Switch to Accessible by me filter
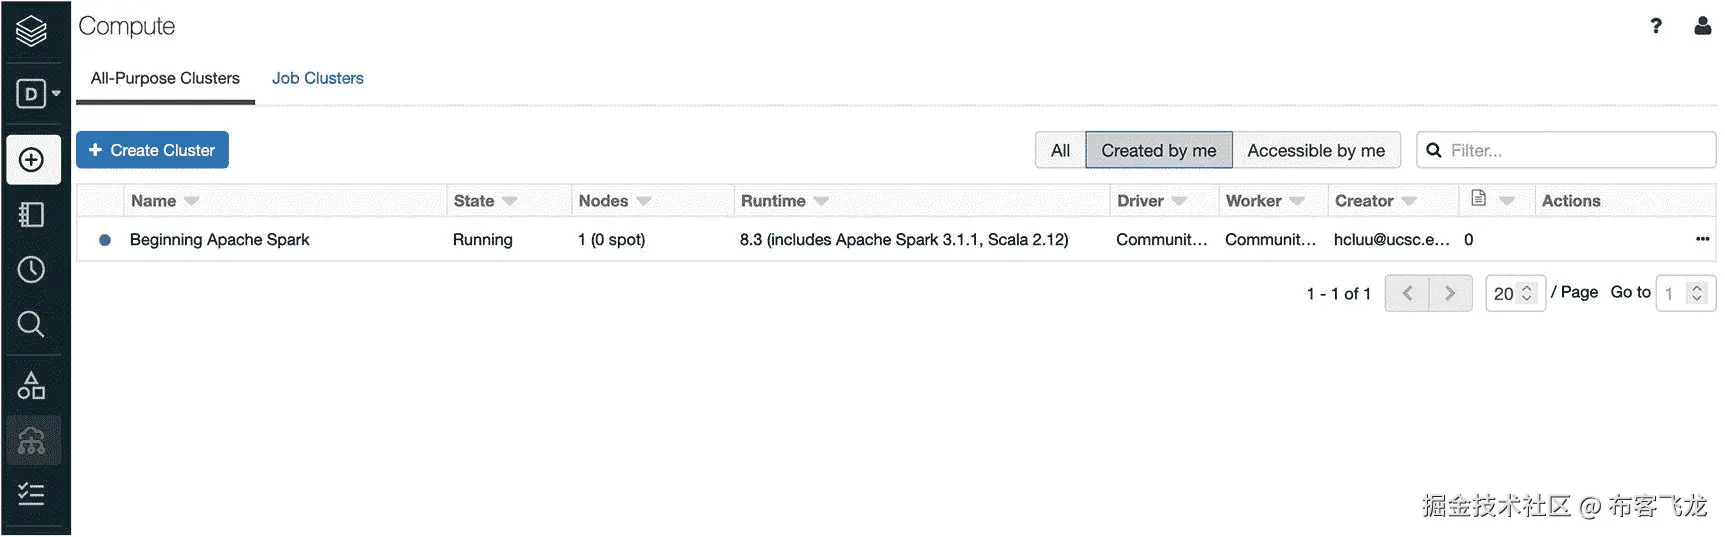 [x=1315, y=150]
